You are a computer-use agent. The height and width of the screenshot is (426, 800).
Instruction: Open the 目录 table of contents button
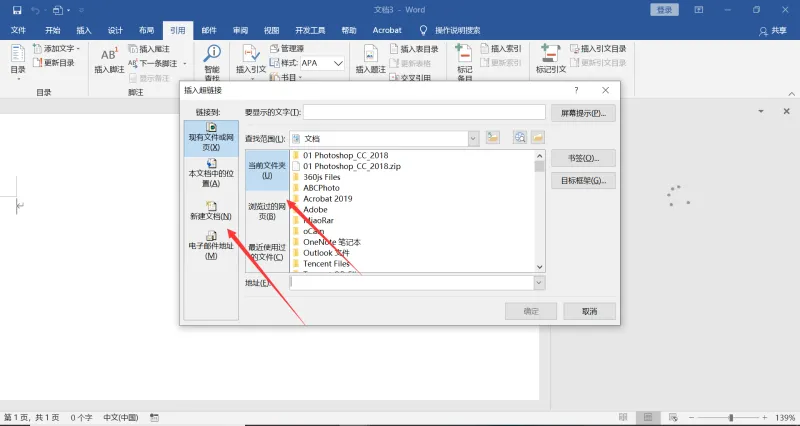pyautogui.click(x=18, y=61)
